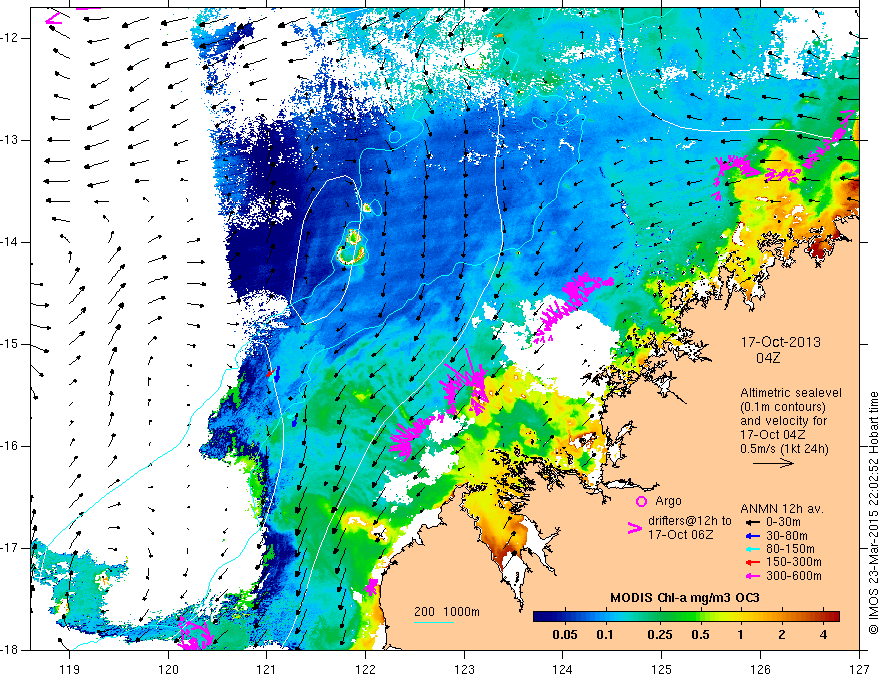Click the red current arrow near 121°E, 15°S

coord(270,373)
